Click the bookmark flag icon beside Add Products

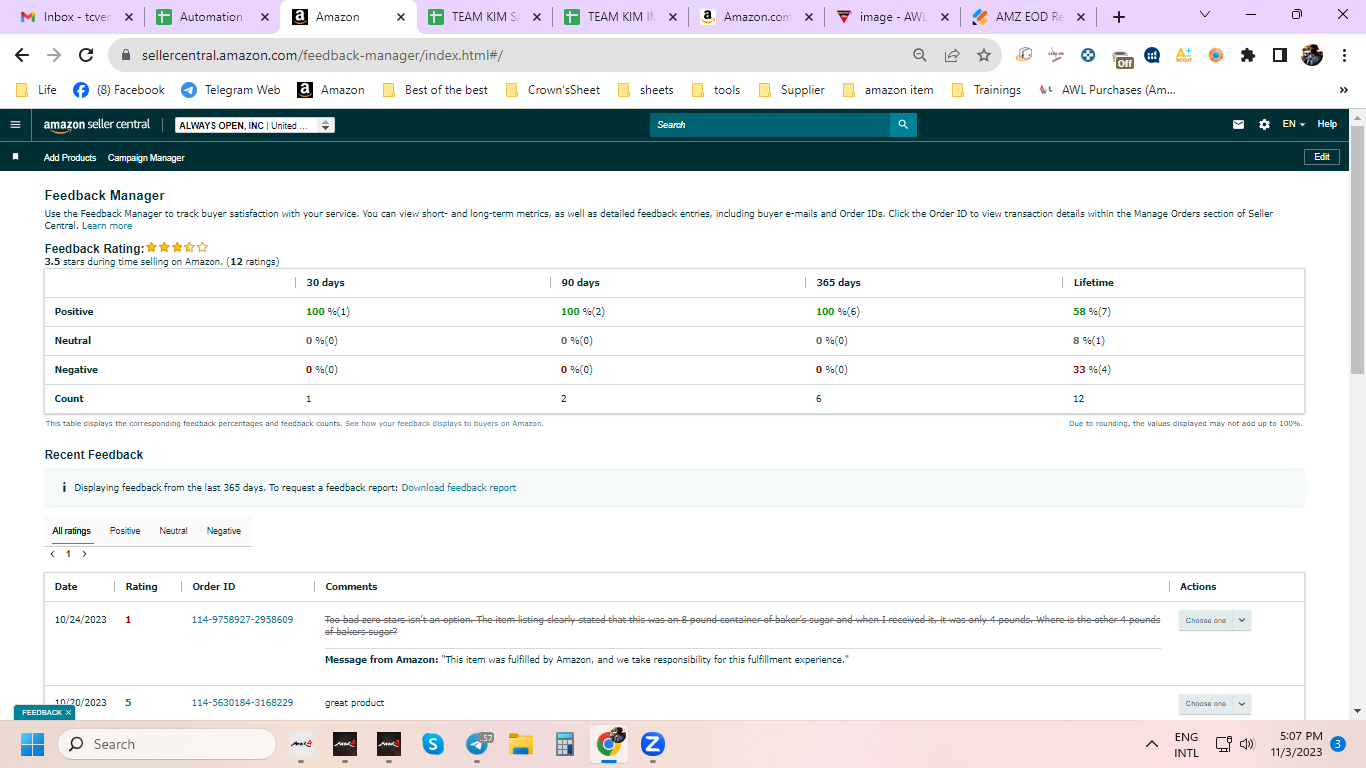click(15, 157)
